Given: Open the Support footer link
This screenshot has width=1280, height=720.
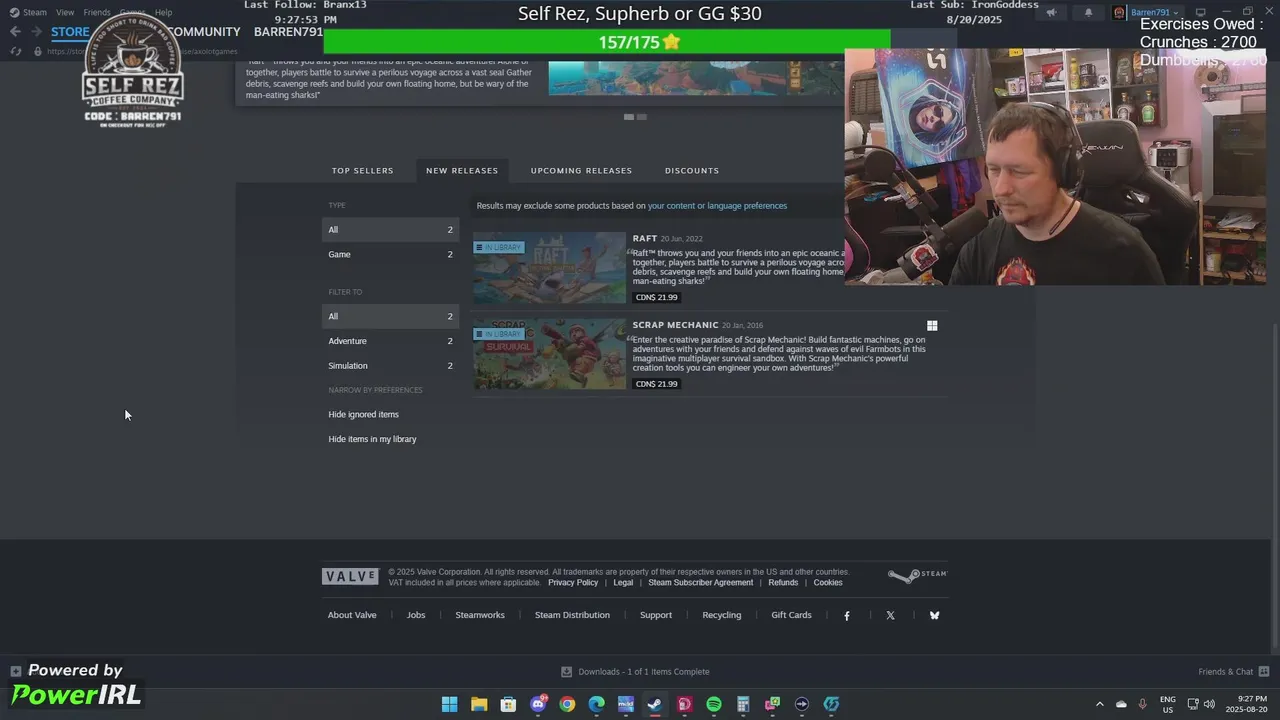Looking at the screenshot, I should click(x=656, y=615).
